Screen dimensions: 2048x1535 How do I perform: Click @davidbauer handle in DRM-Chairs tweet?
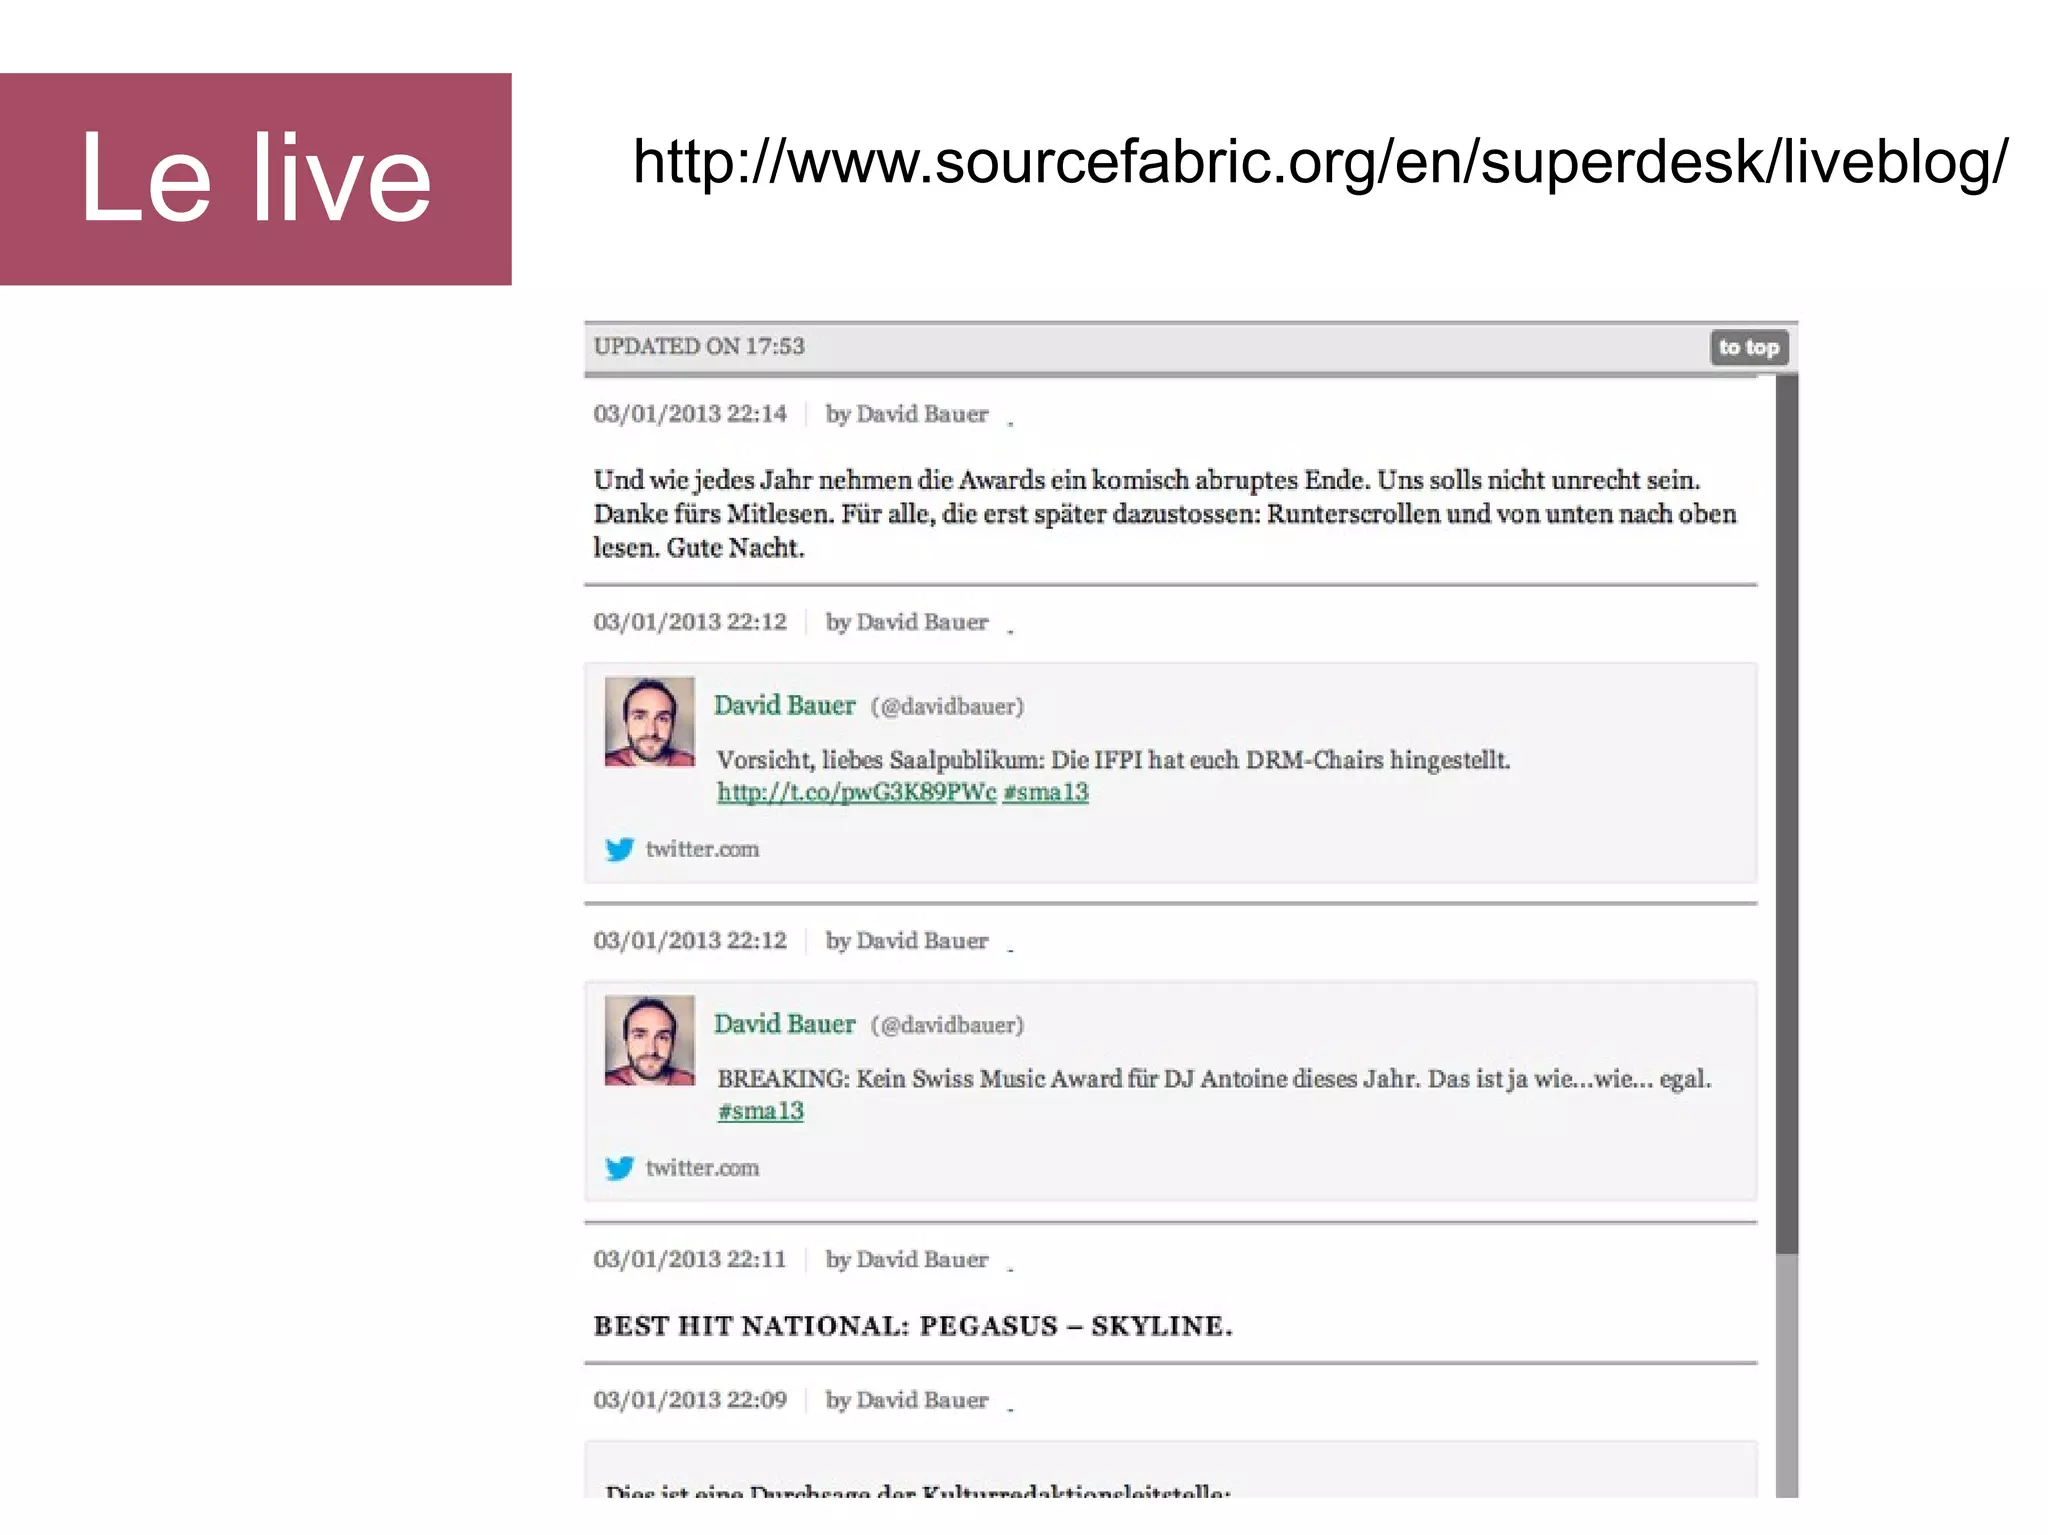coord(947,707)
